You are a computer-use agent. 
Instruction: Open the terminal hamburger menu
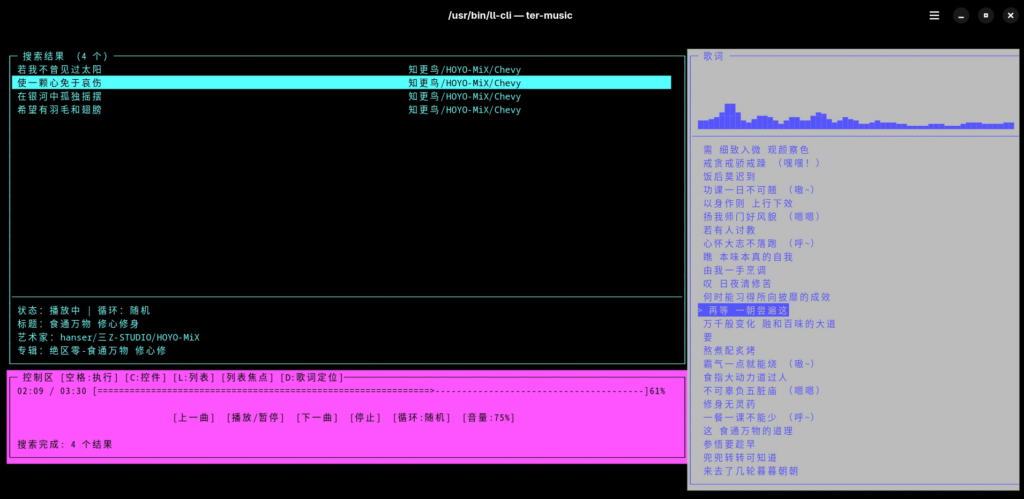934,15
